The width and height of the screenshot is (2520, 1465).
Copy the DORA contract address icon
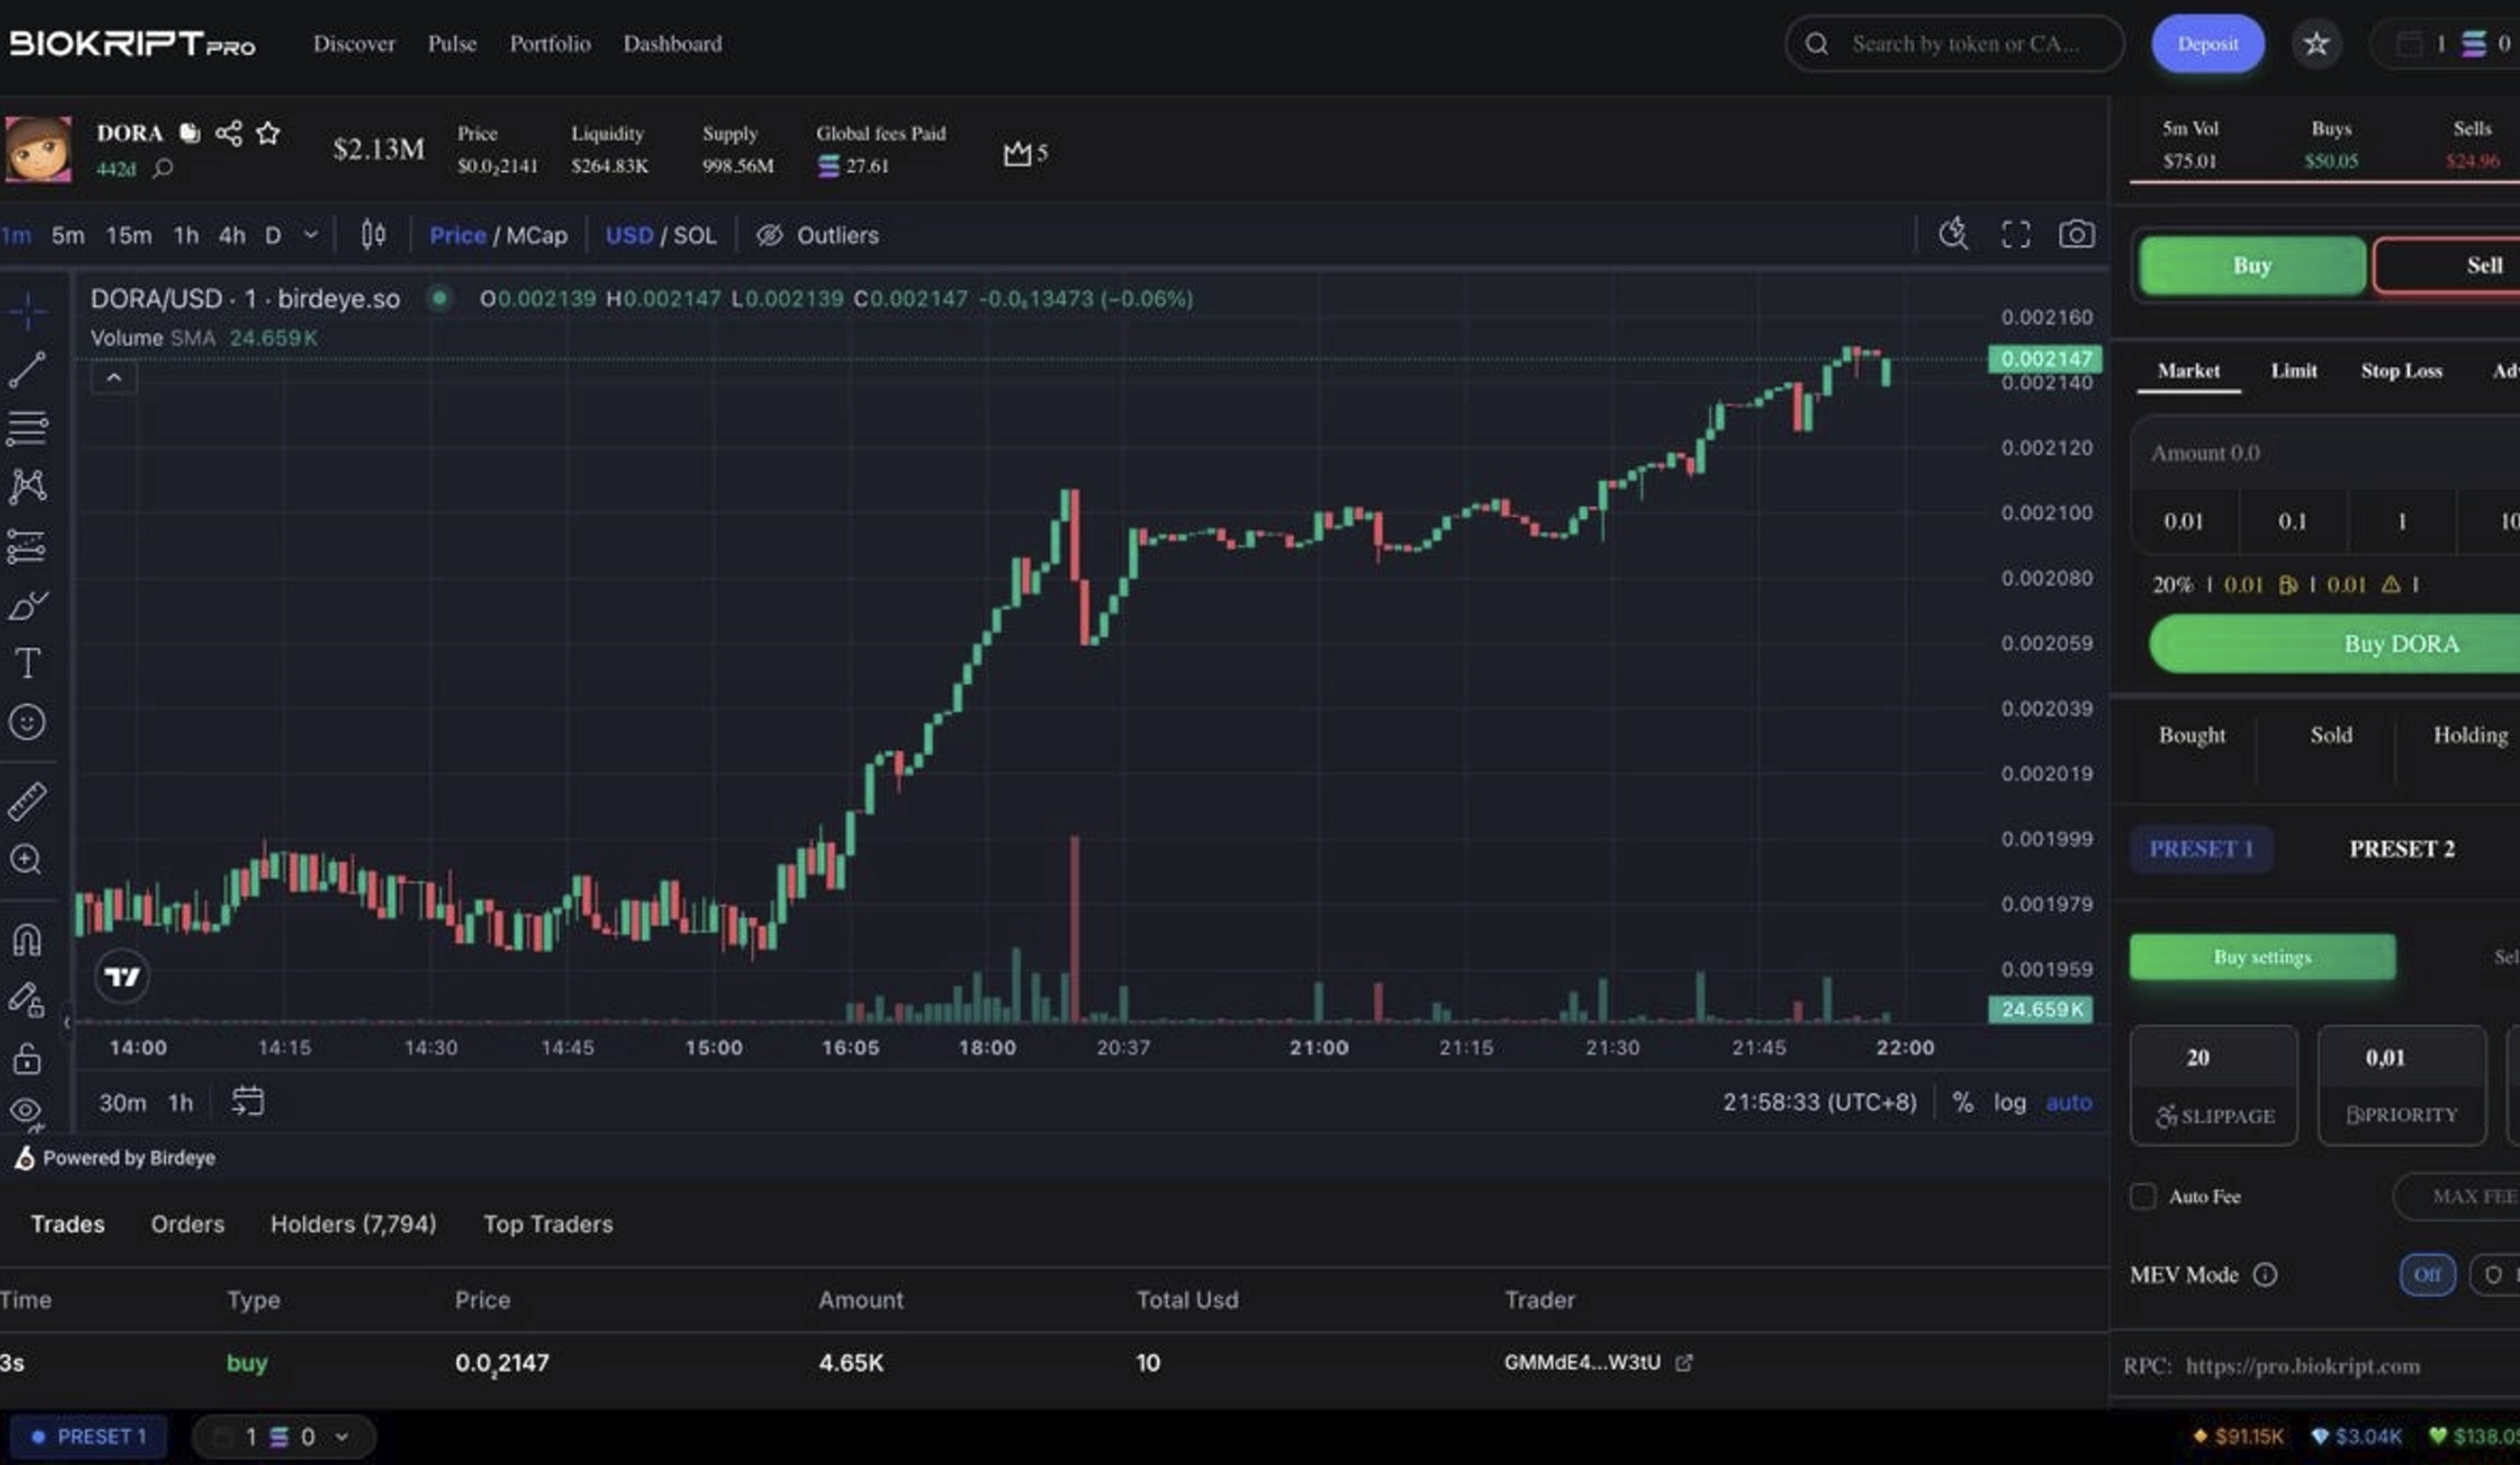coord(189,133)
